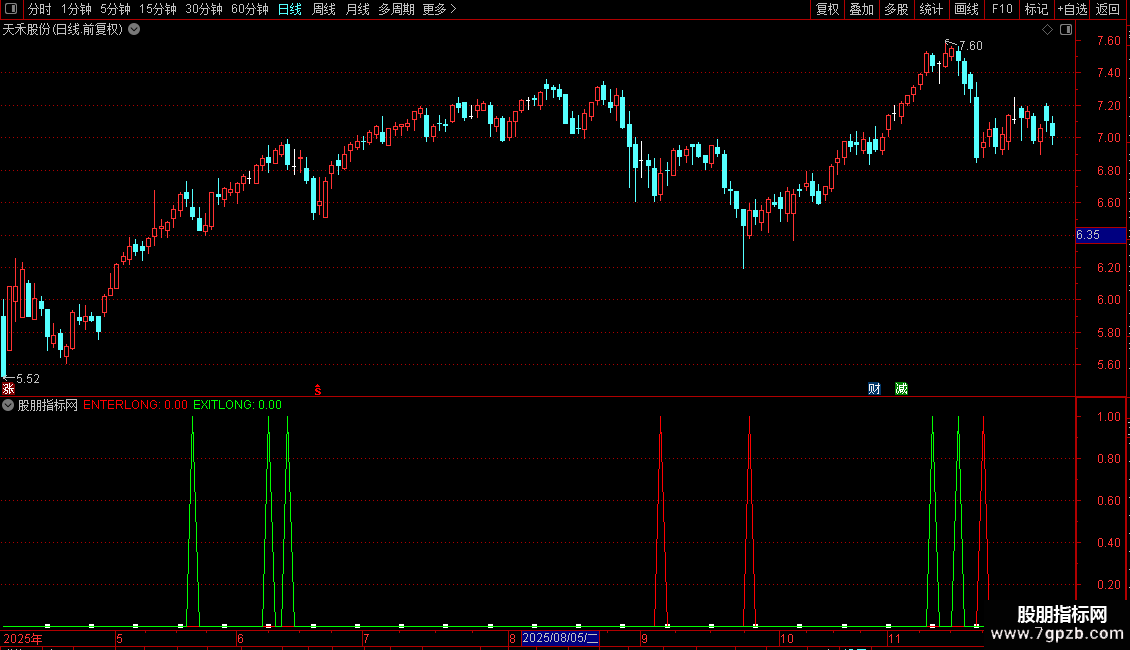
Task: Click the 复权 adjustment button
Action: coord(827,9)
